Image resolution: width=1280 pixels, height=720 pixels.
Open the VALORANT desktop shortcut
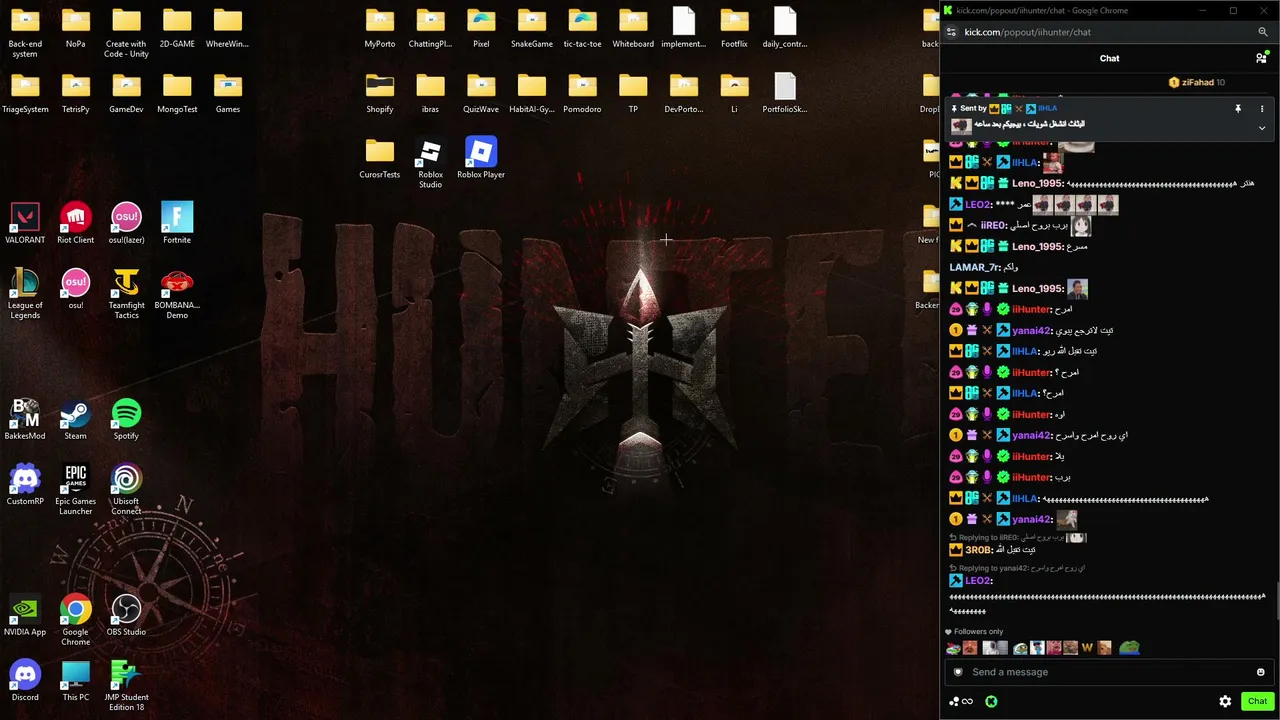click(x=25, y=224)
